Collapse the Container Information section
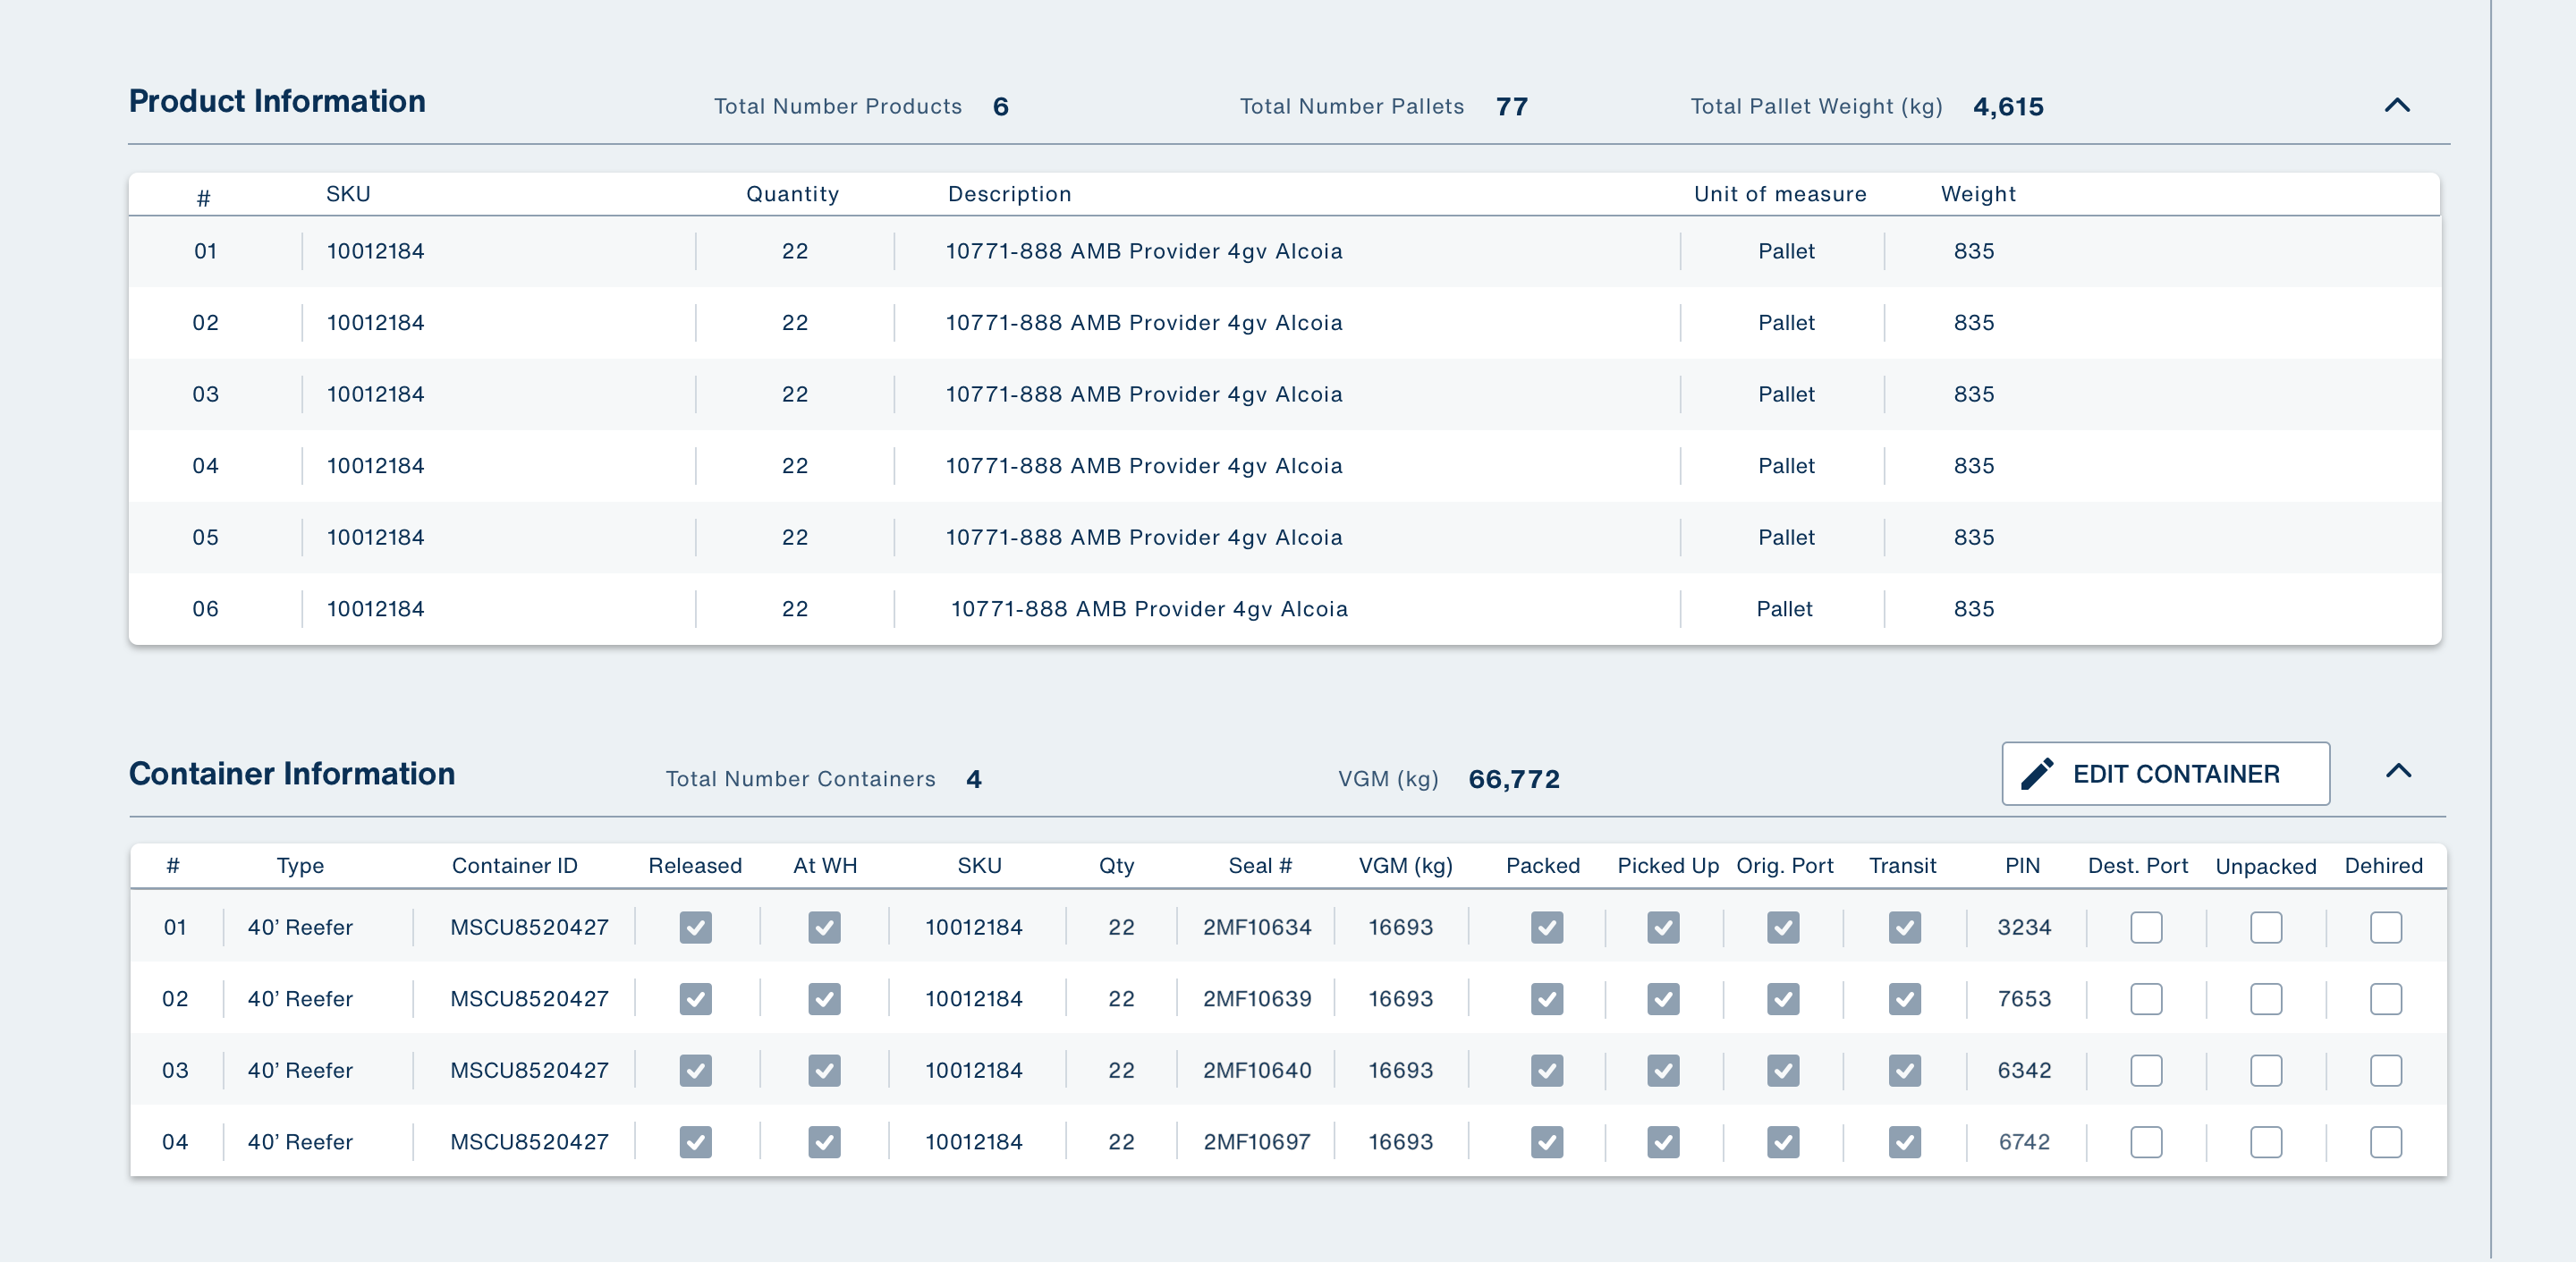The image size is (2576, 1271). click(2398, 770)
